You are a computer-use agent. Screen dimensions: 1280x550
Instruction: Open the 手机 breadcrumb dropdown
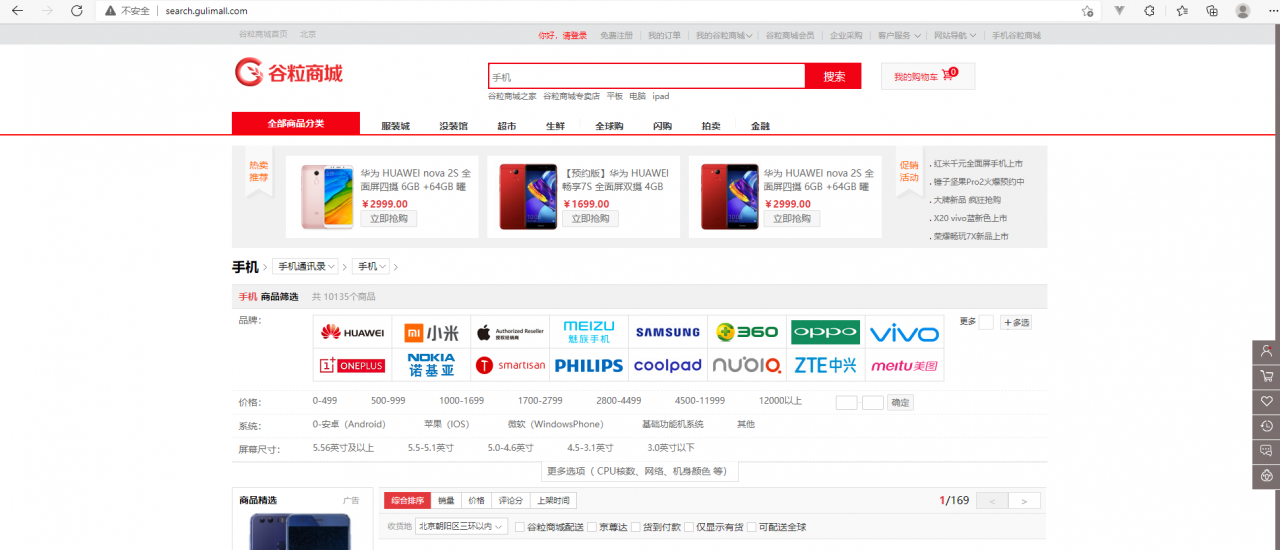(x=370, y=267)
